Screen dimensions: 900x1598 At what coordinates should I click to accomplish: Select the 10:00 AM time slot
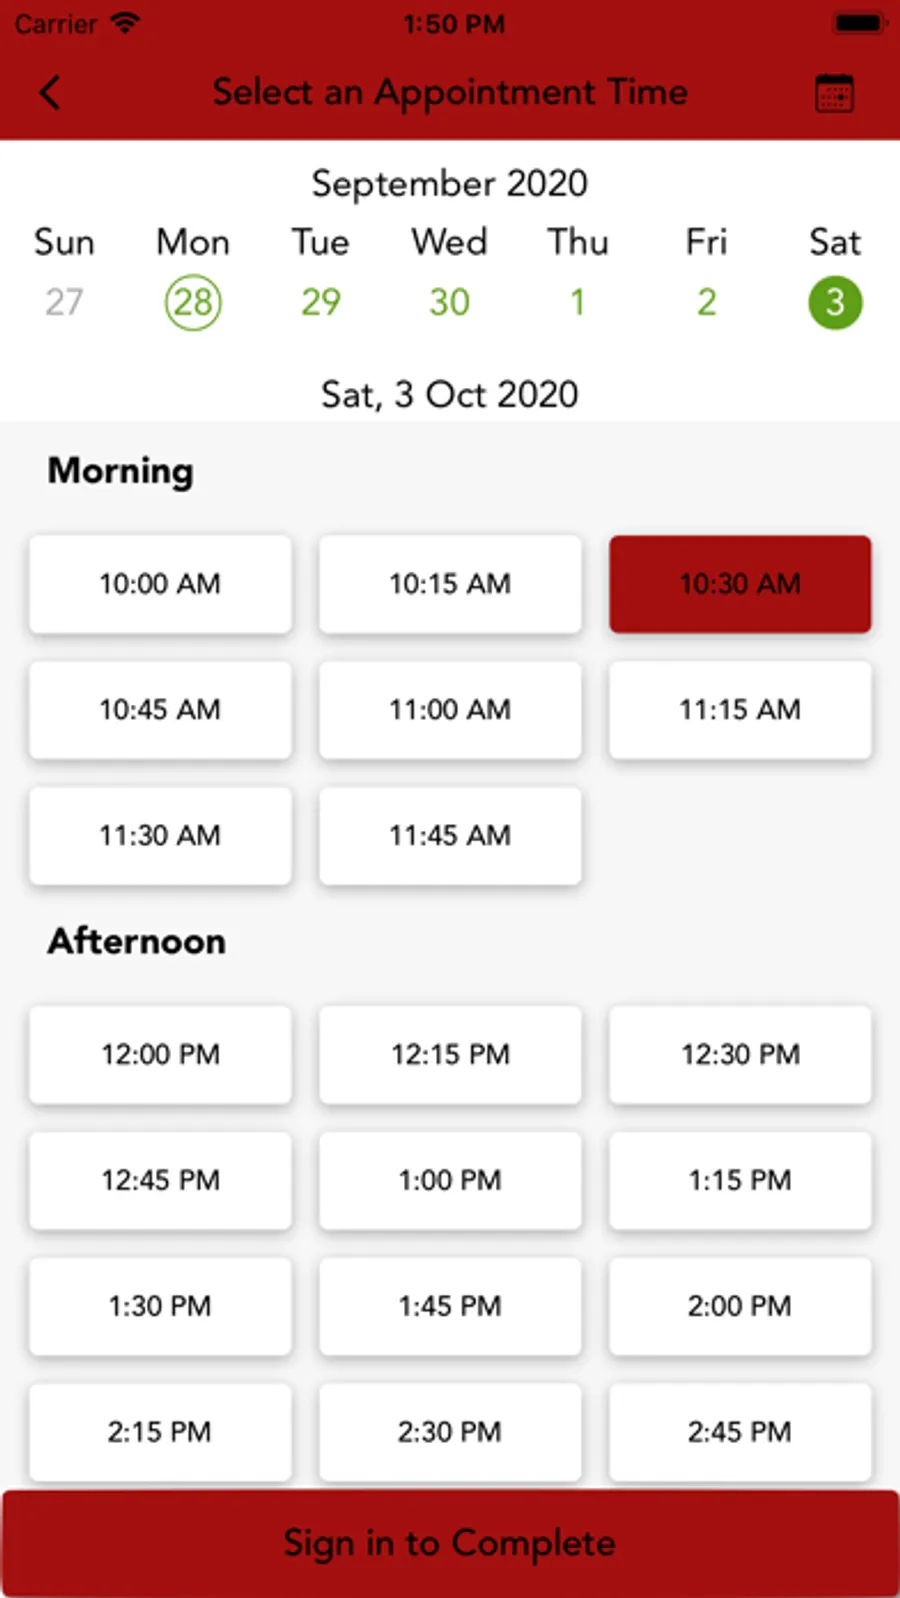click(x=160, y=584)
